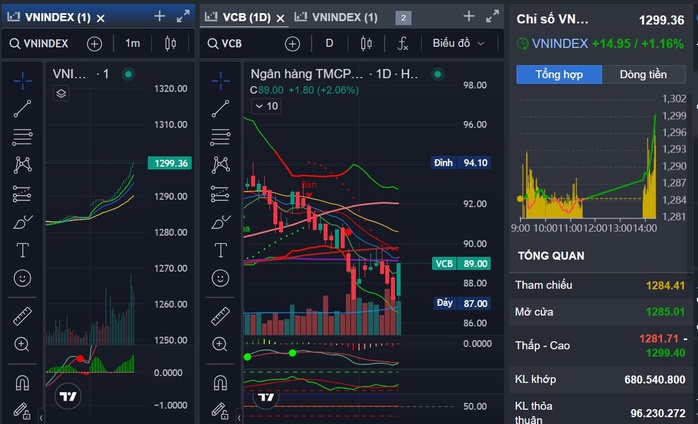
Task: Click Mở cửa value 1285.01
Action: 666,312
